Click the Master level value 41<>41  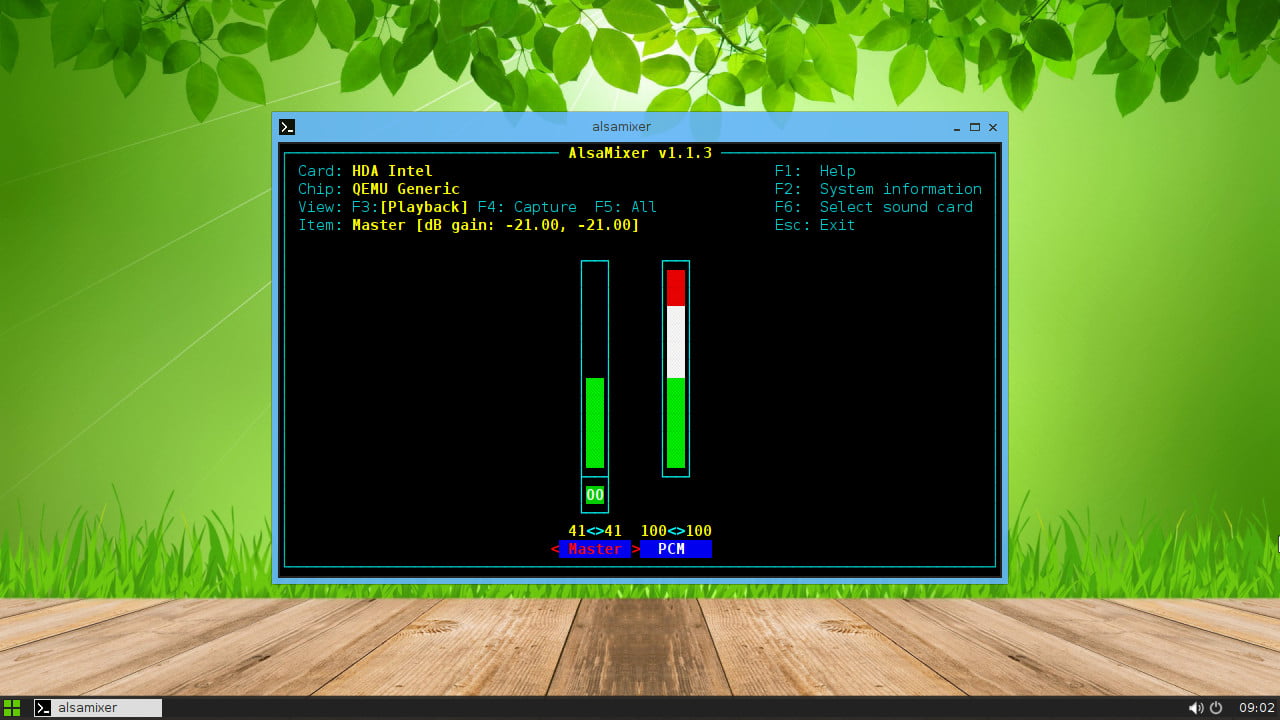click(595, 531)
